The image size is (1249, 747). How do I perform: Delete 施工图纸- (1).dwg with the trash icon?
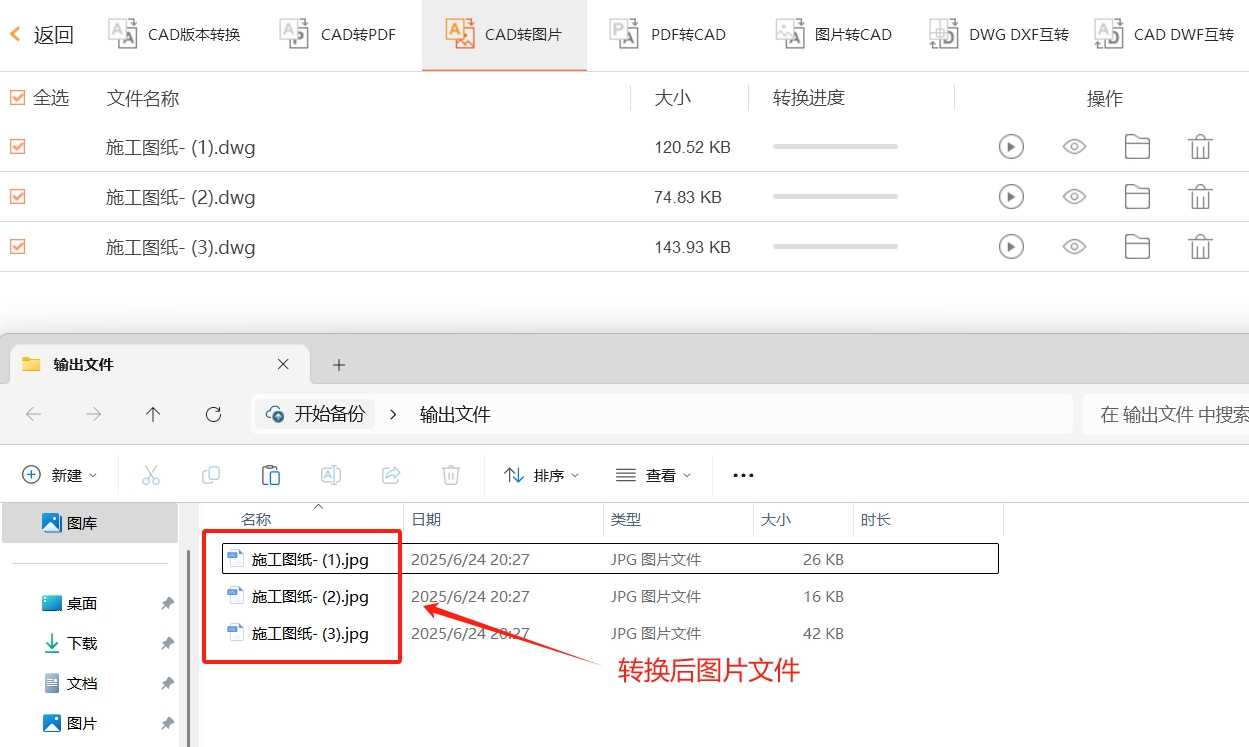1200,146
